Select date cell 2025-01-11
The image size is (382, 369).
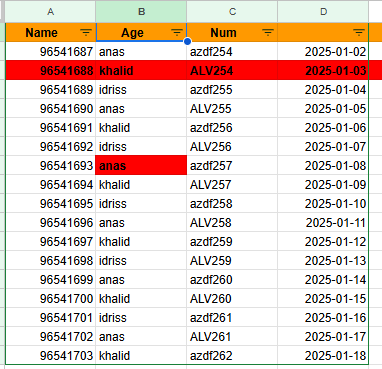tap(323, 223)
